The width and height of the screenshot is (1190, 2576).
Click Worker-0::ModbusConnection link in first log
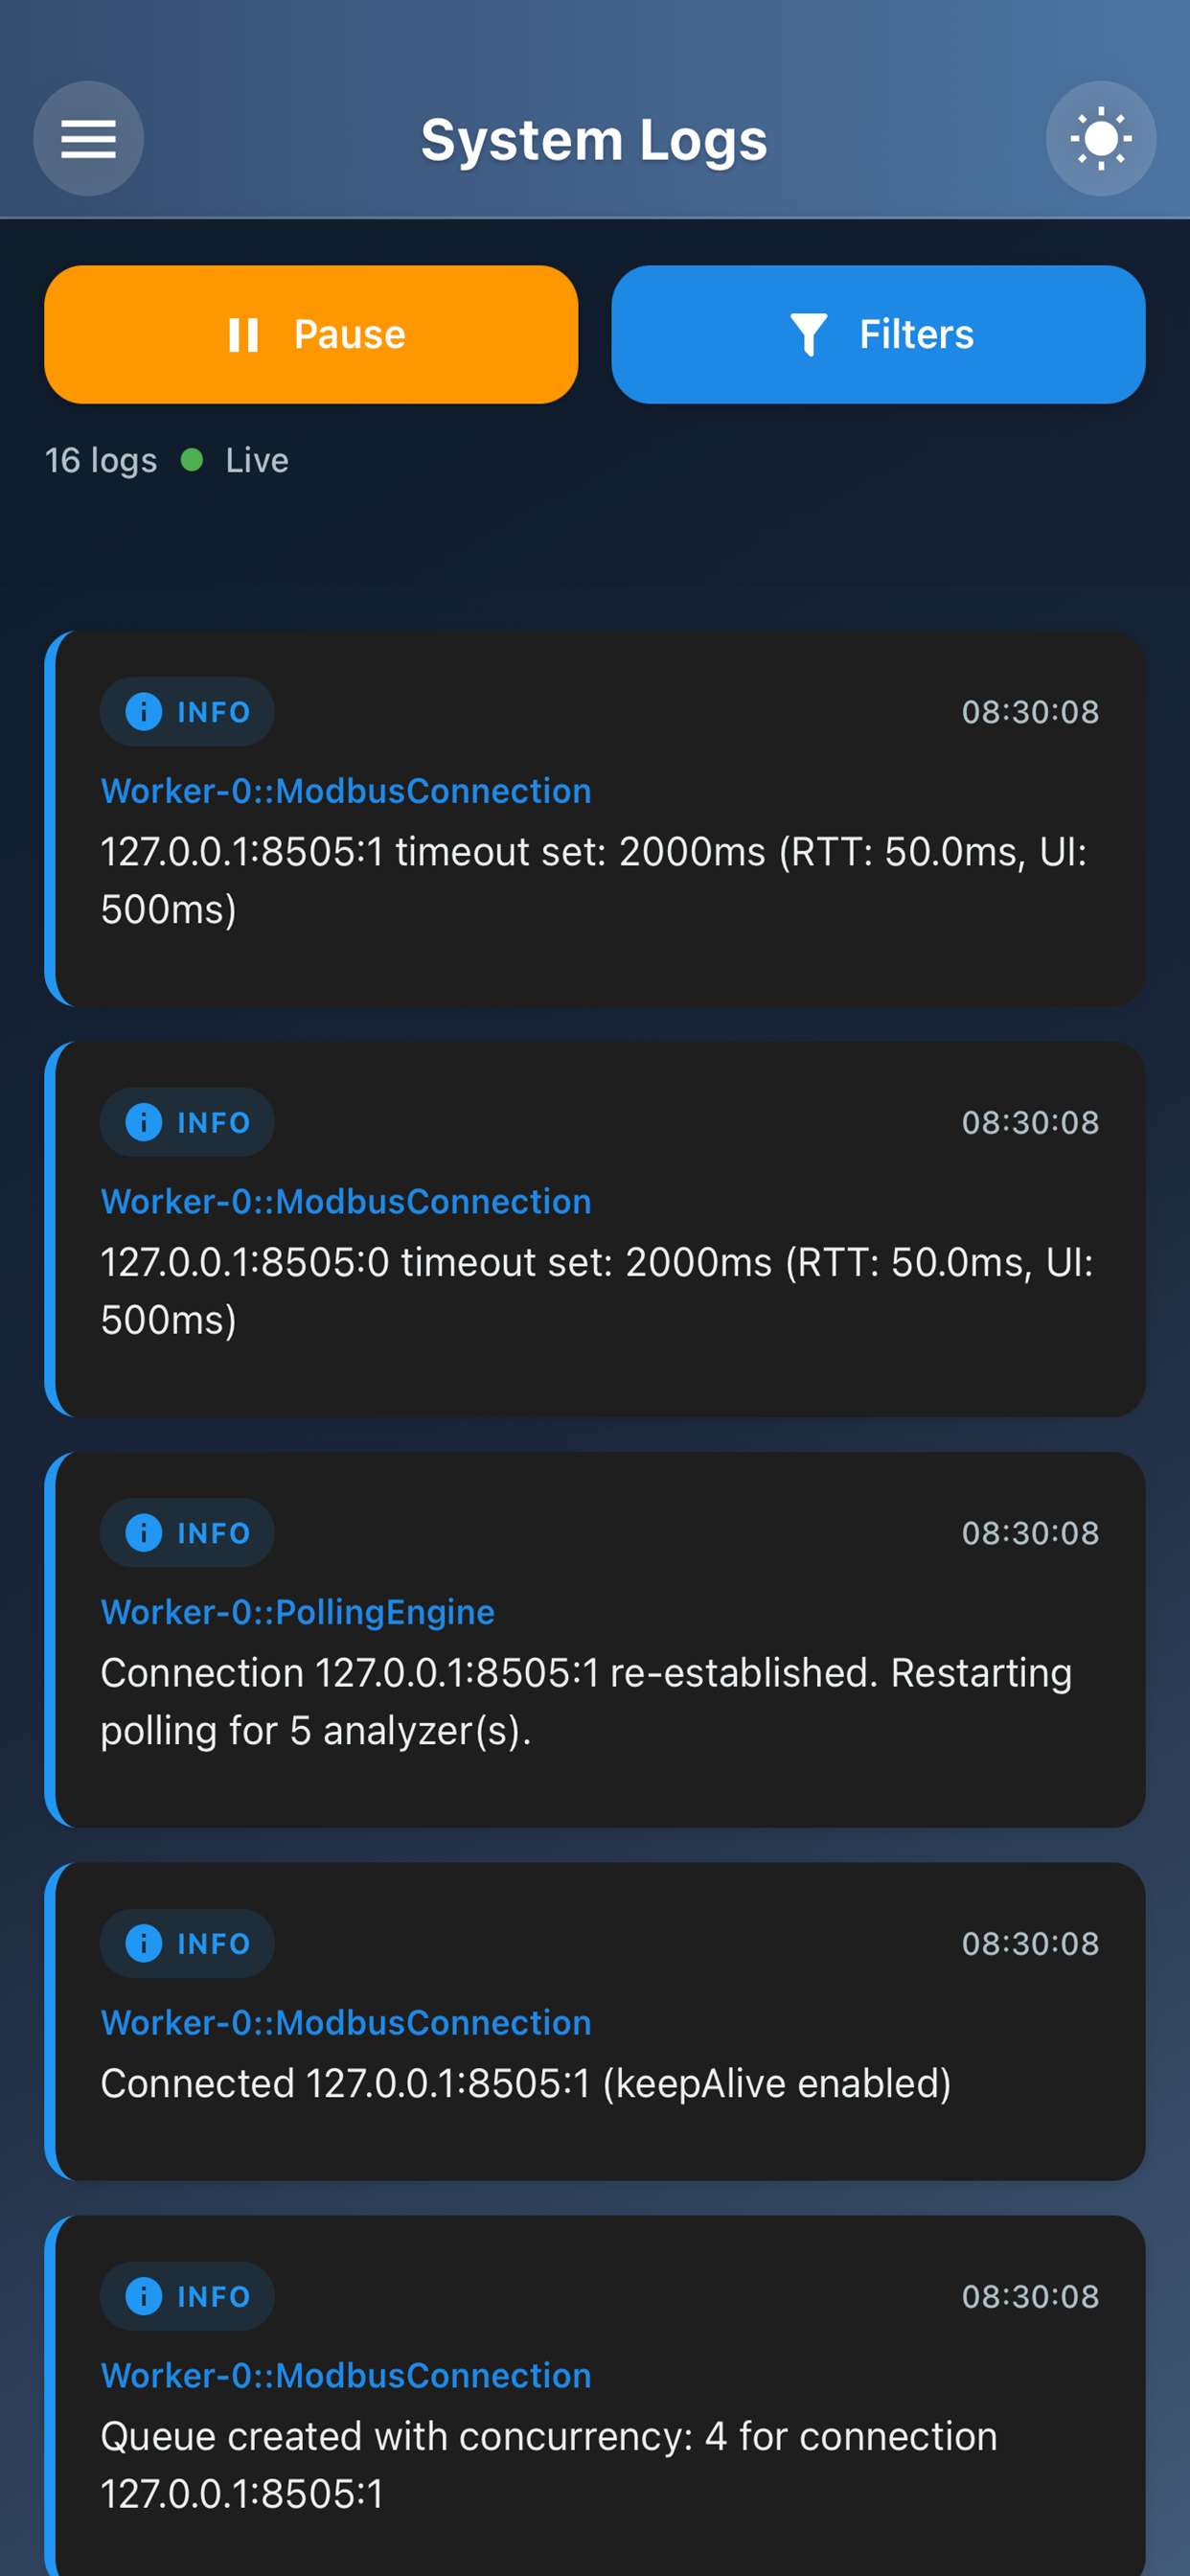(x=346, y=791)
